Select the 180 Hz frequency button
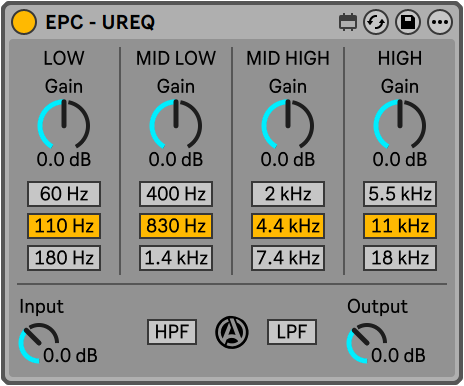 [x=64, y=258]
